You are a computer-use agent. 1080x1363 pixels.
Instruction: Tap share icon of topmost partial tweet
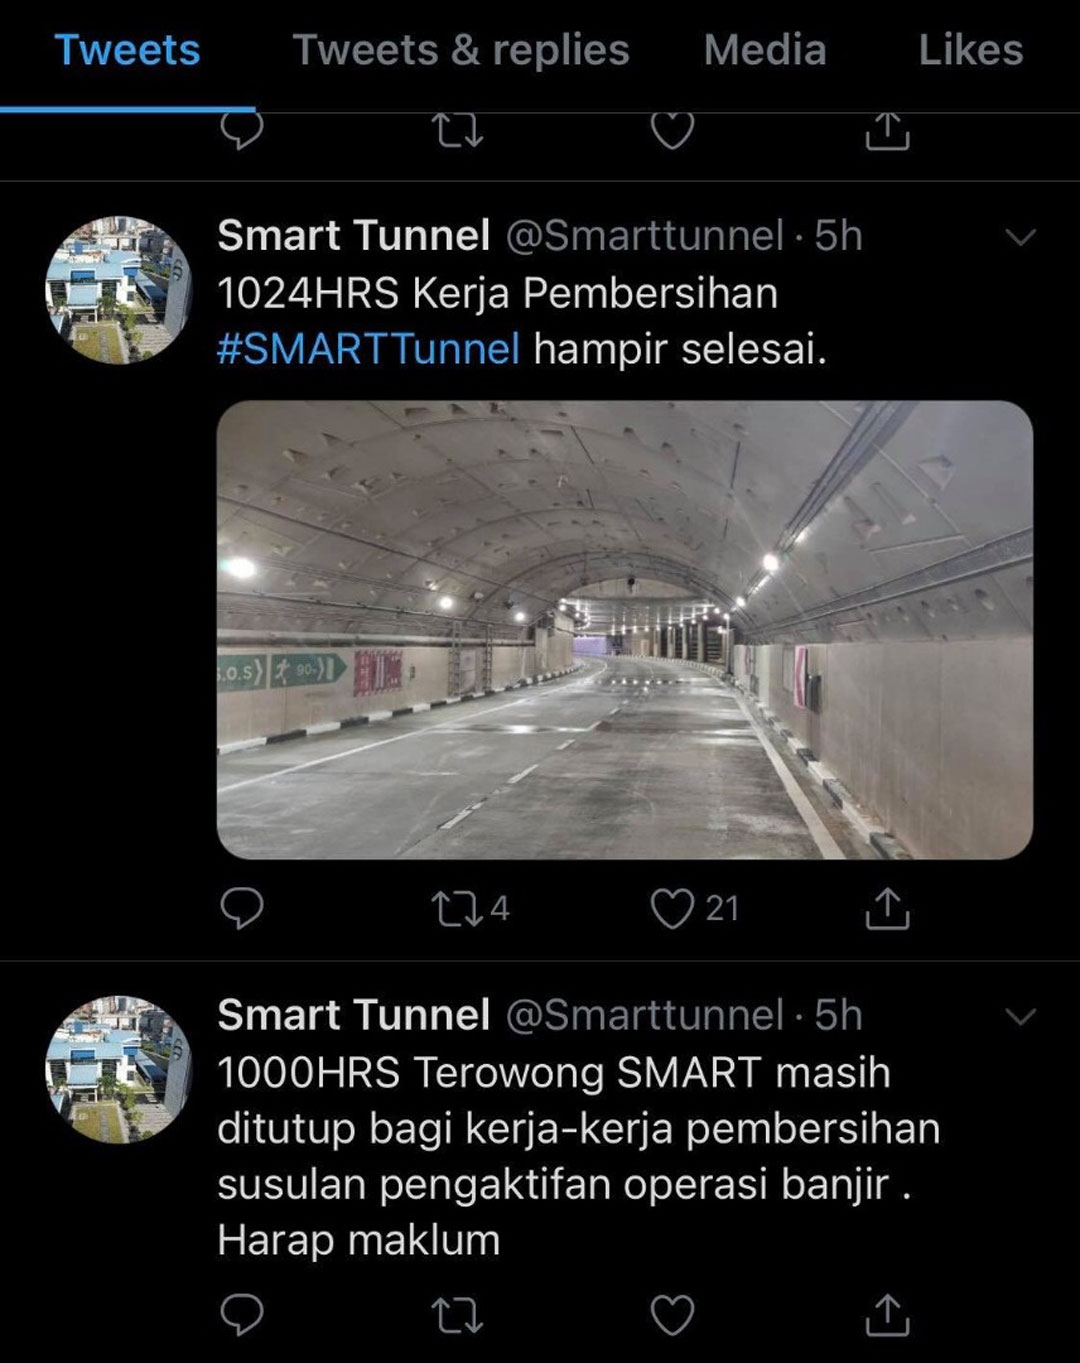click(887, 130)
